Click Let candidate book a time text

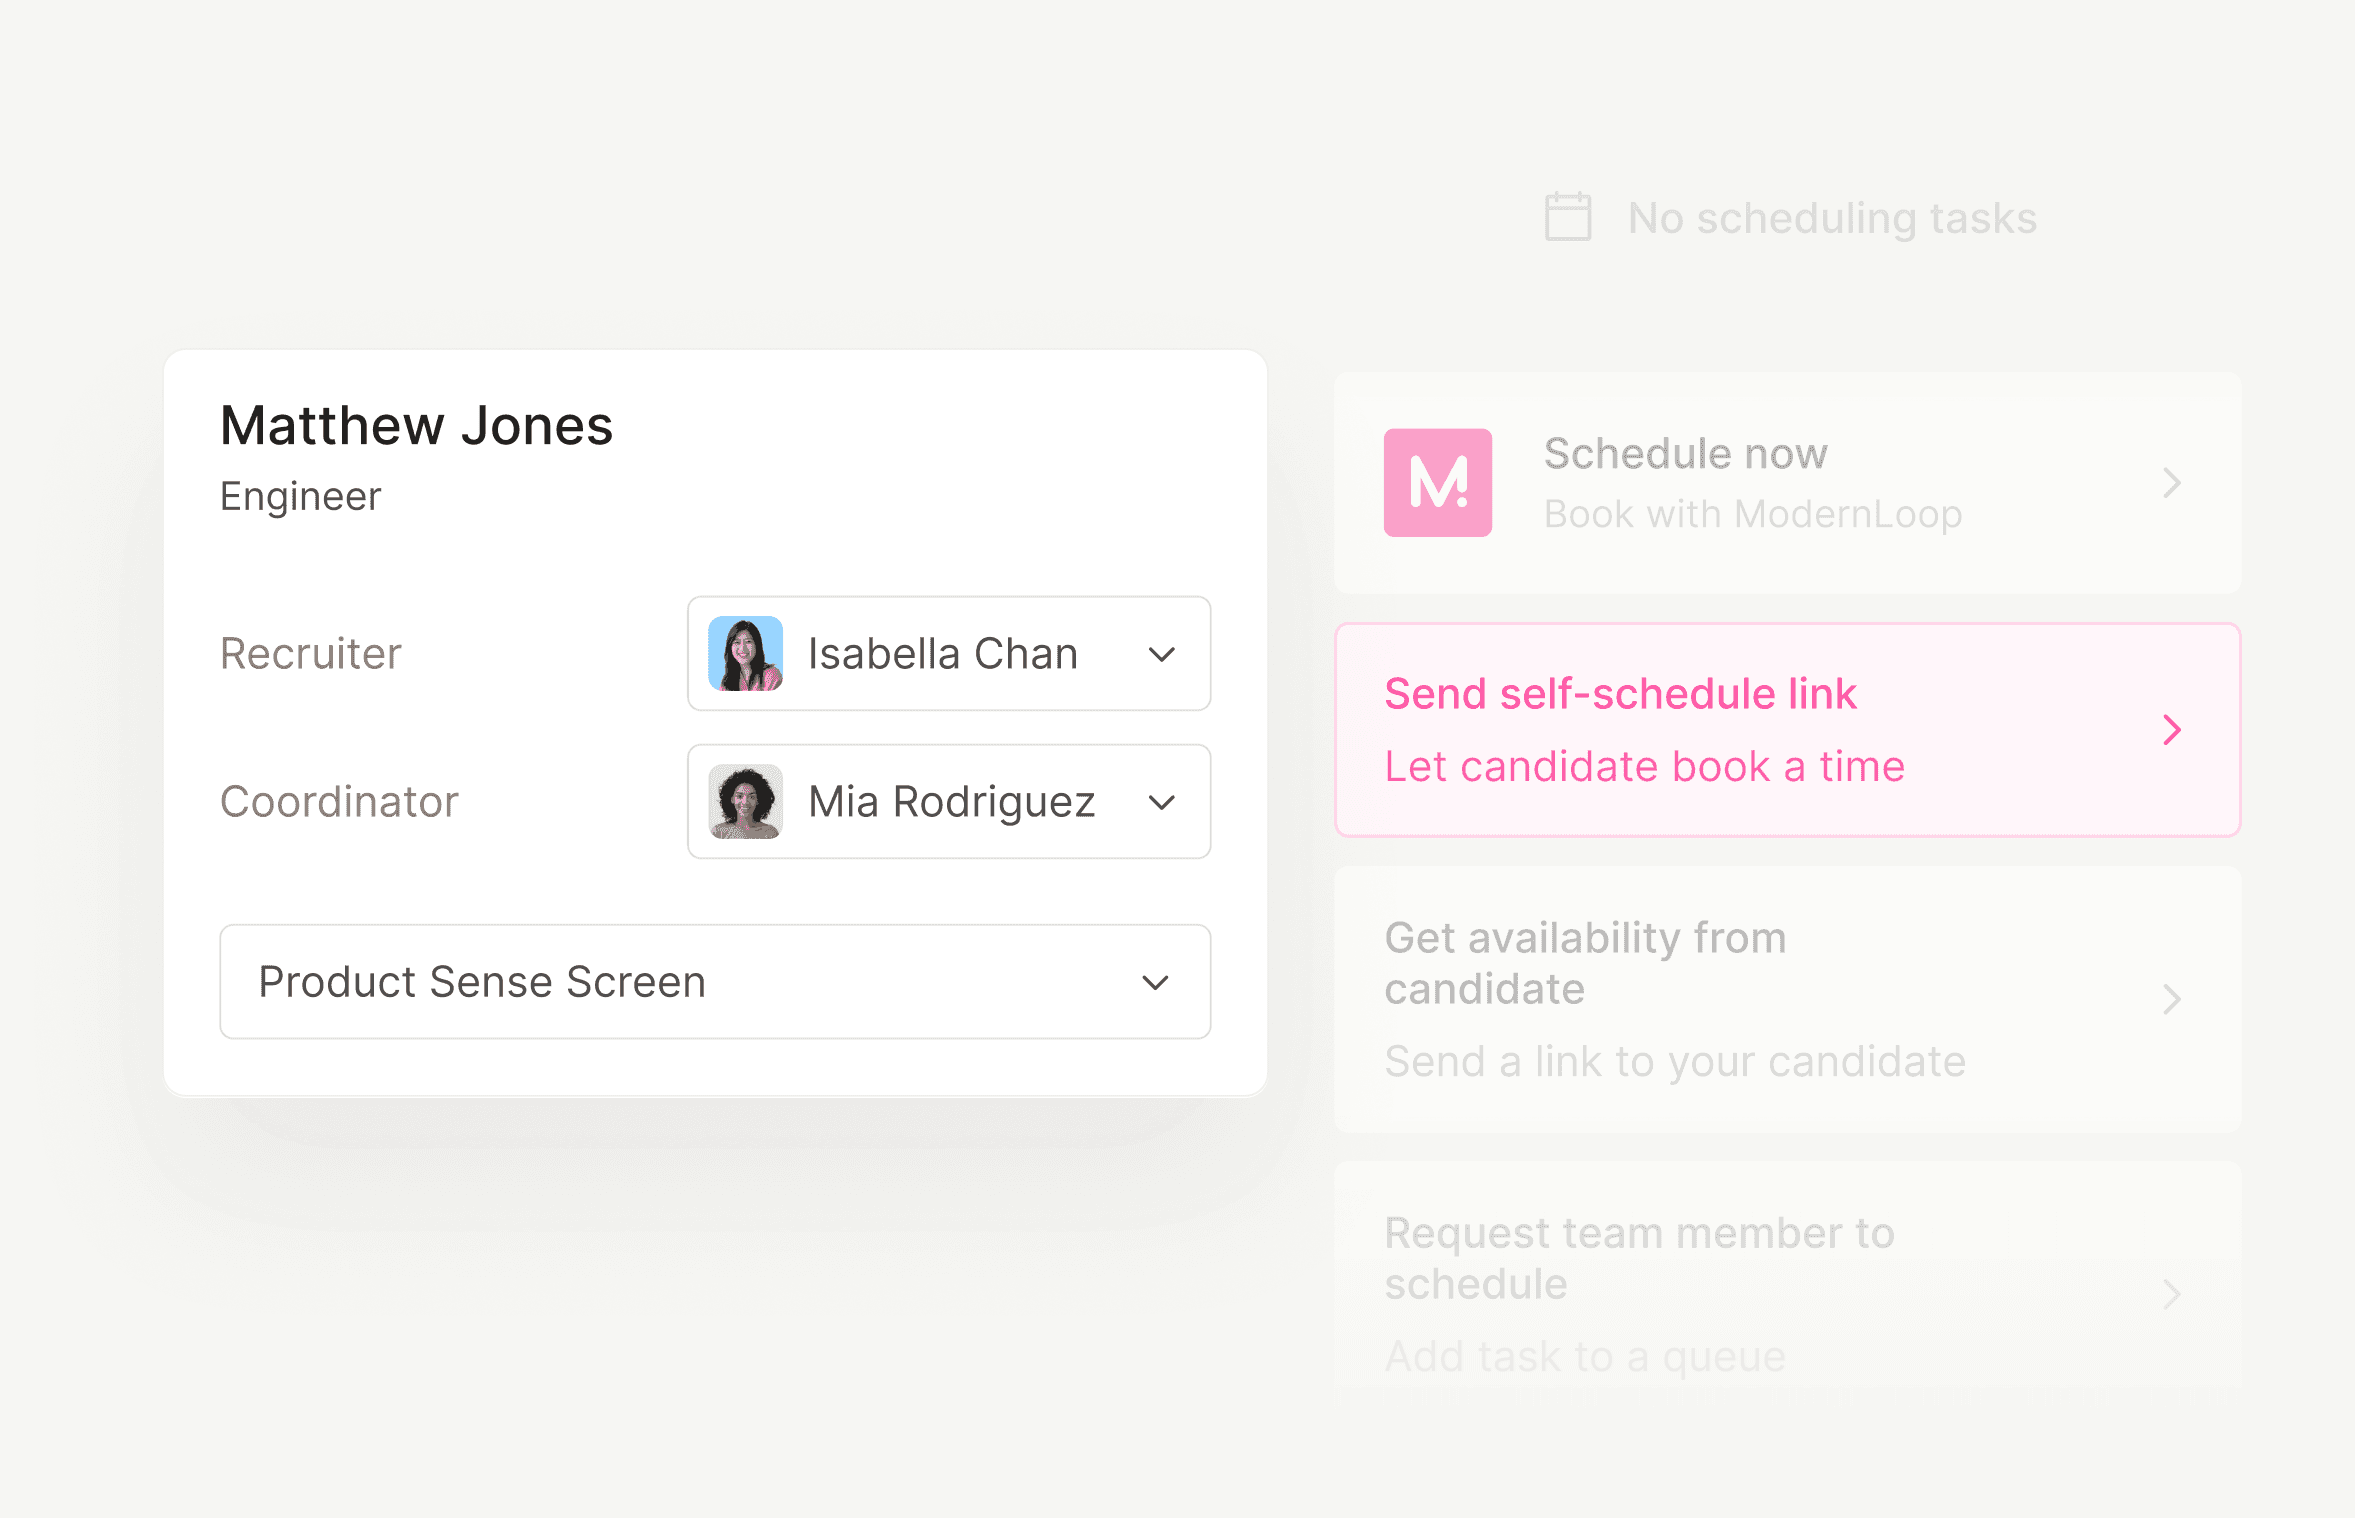[1644, 767]
